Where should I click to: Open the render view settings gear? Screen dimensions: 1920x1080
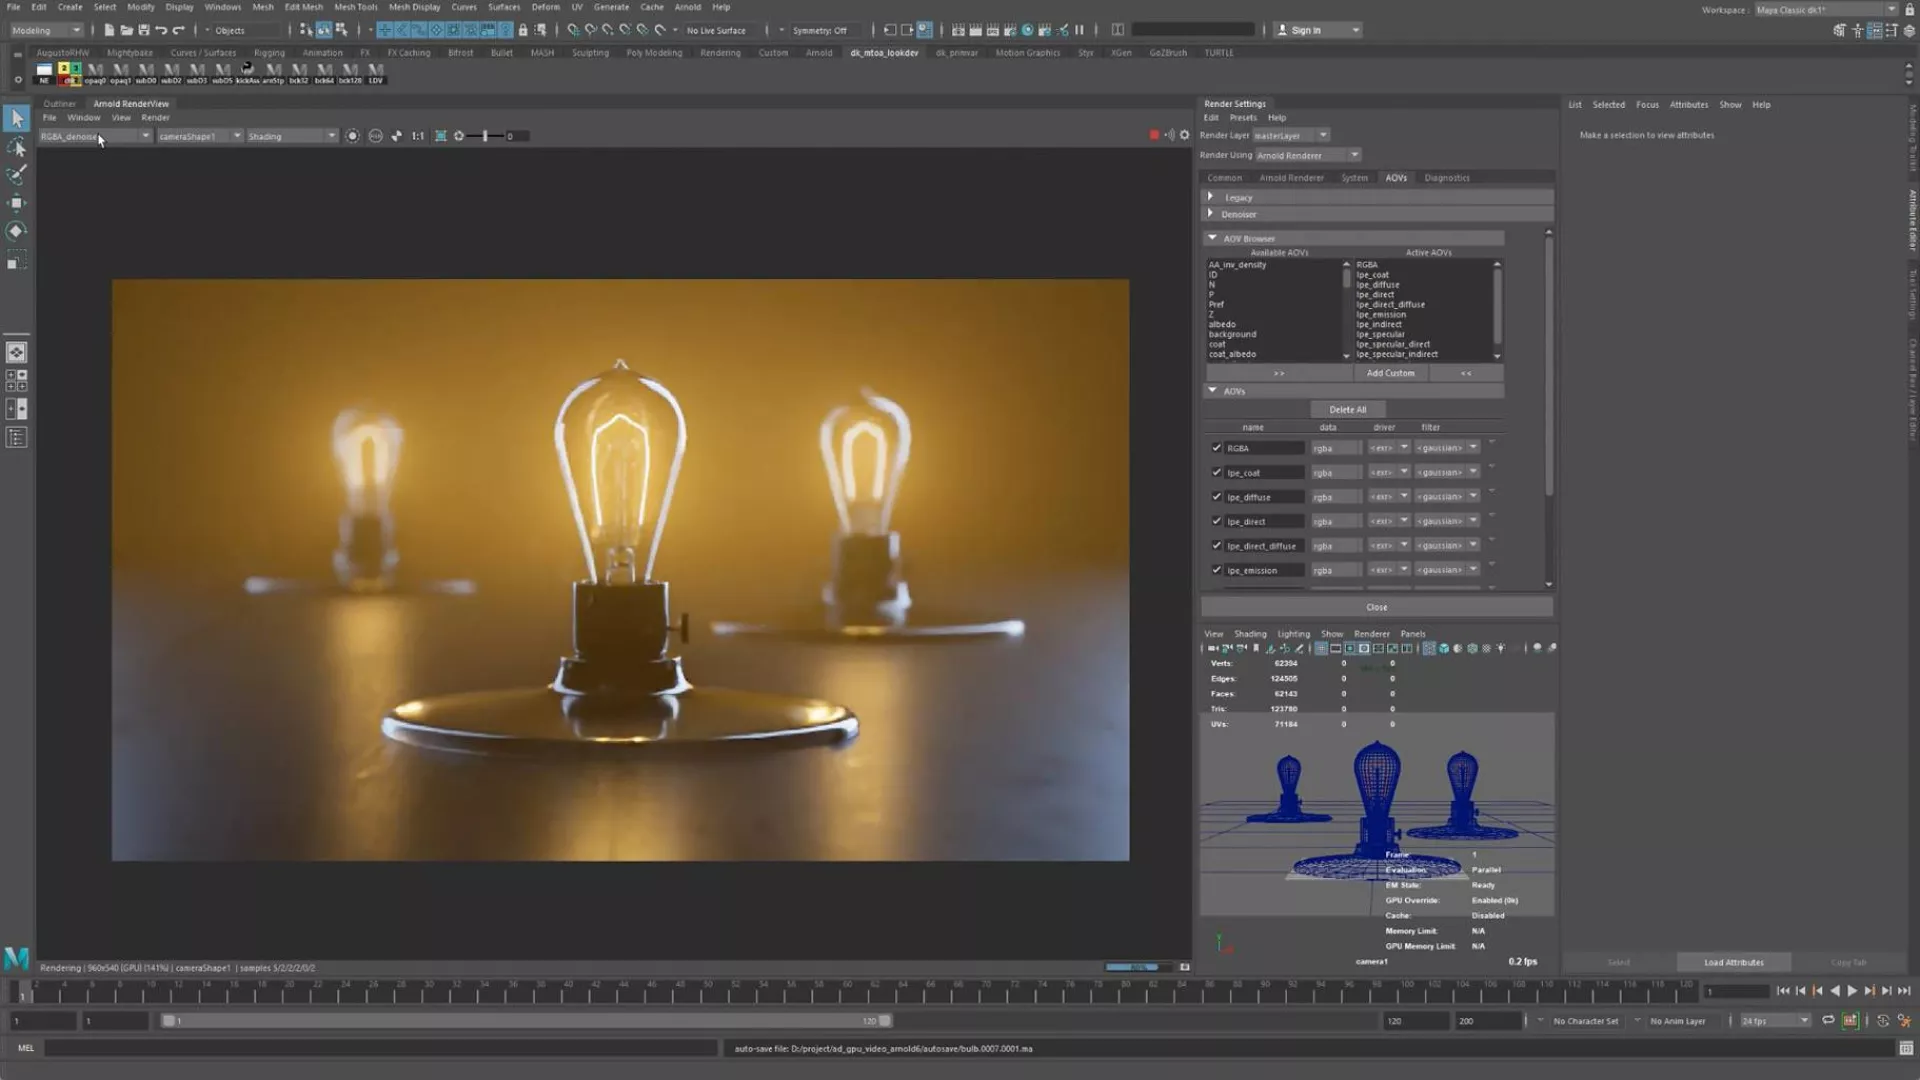1185,135
